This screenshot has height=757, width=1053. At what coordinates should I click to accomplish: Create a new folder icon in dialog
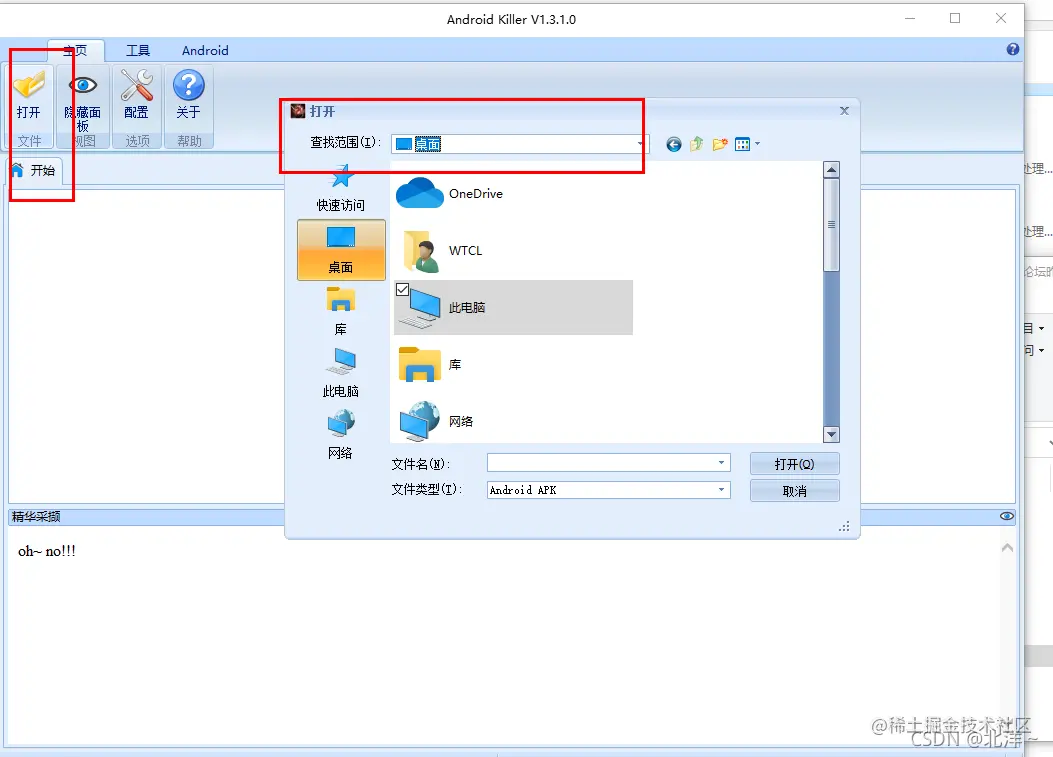pyautogui.click(x=720, y=144)
